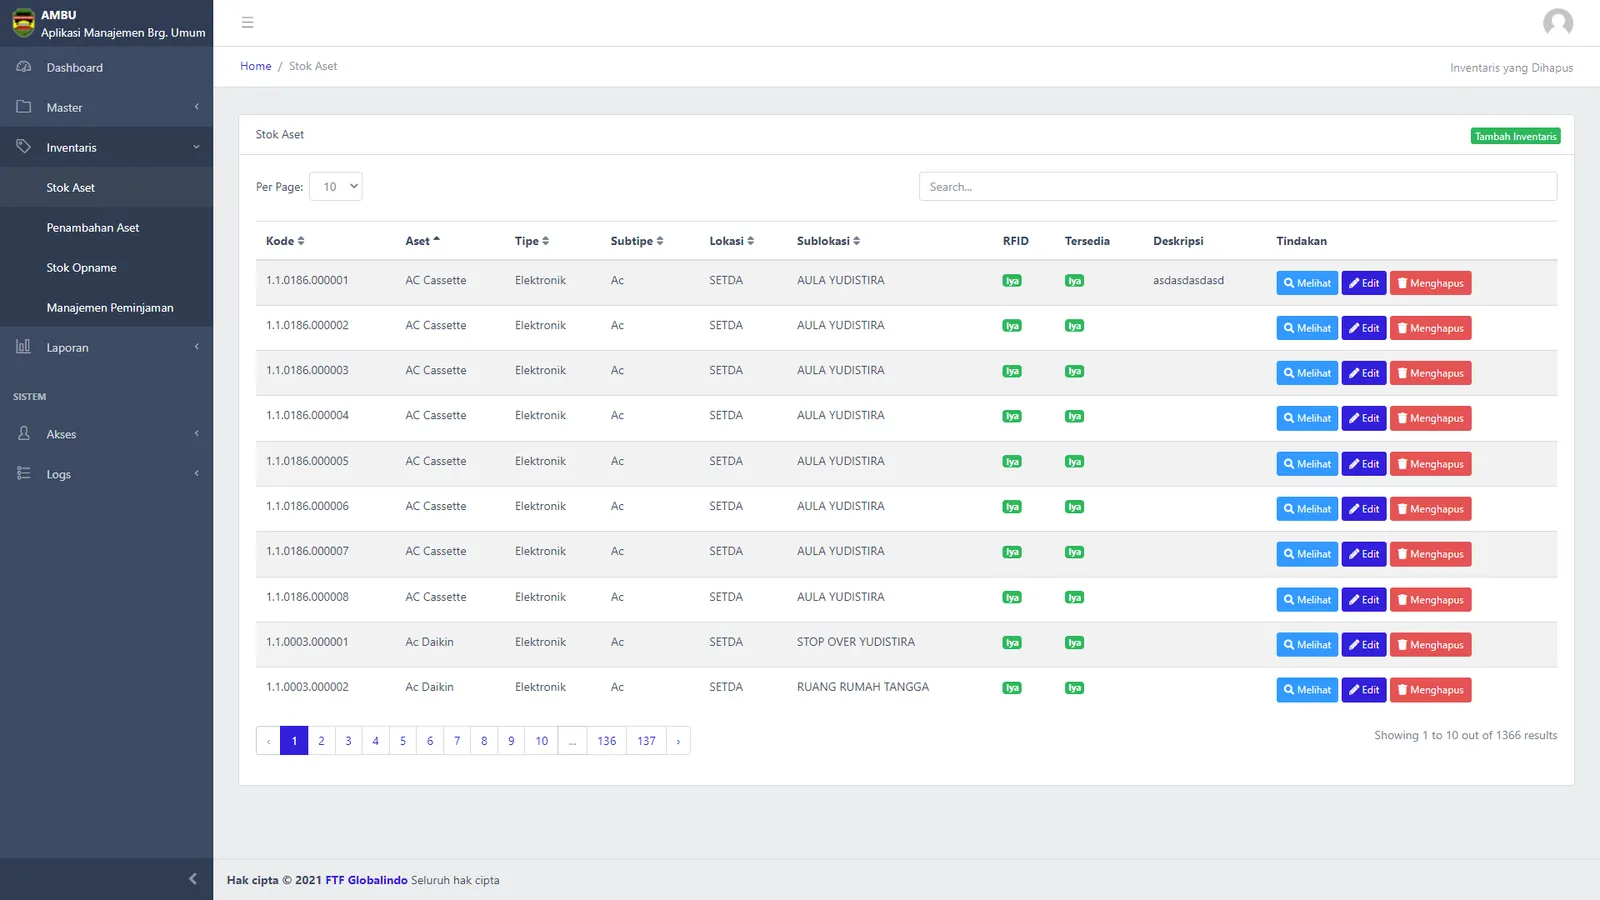Expand the Master submenu chevron

(x=197, y=107)
